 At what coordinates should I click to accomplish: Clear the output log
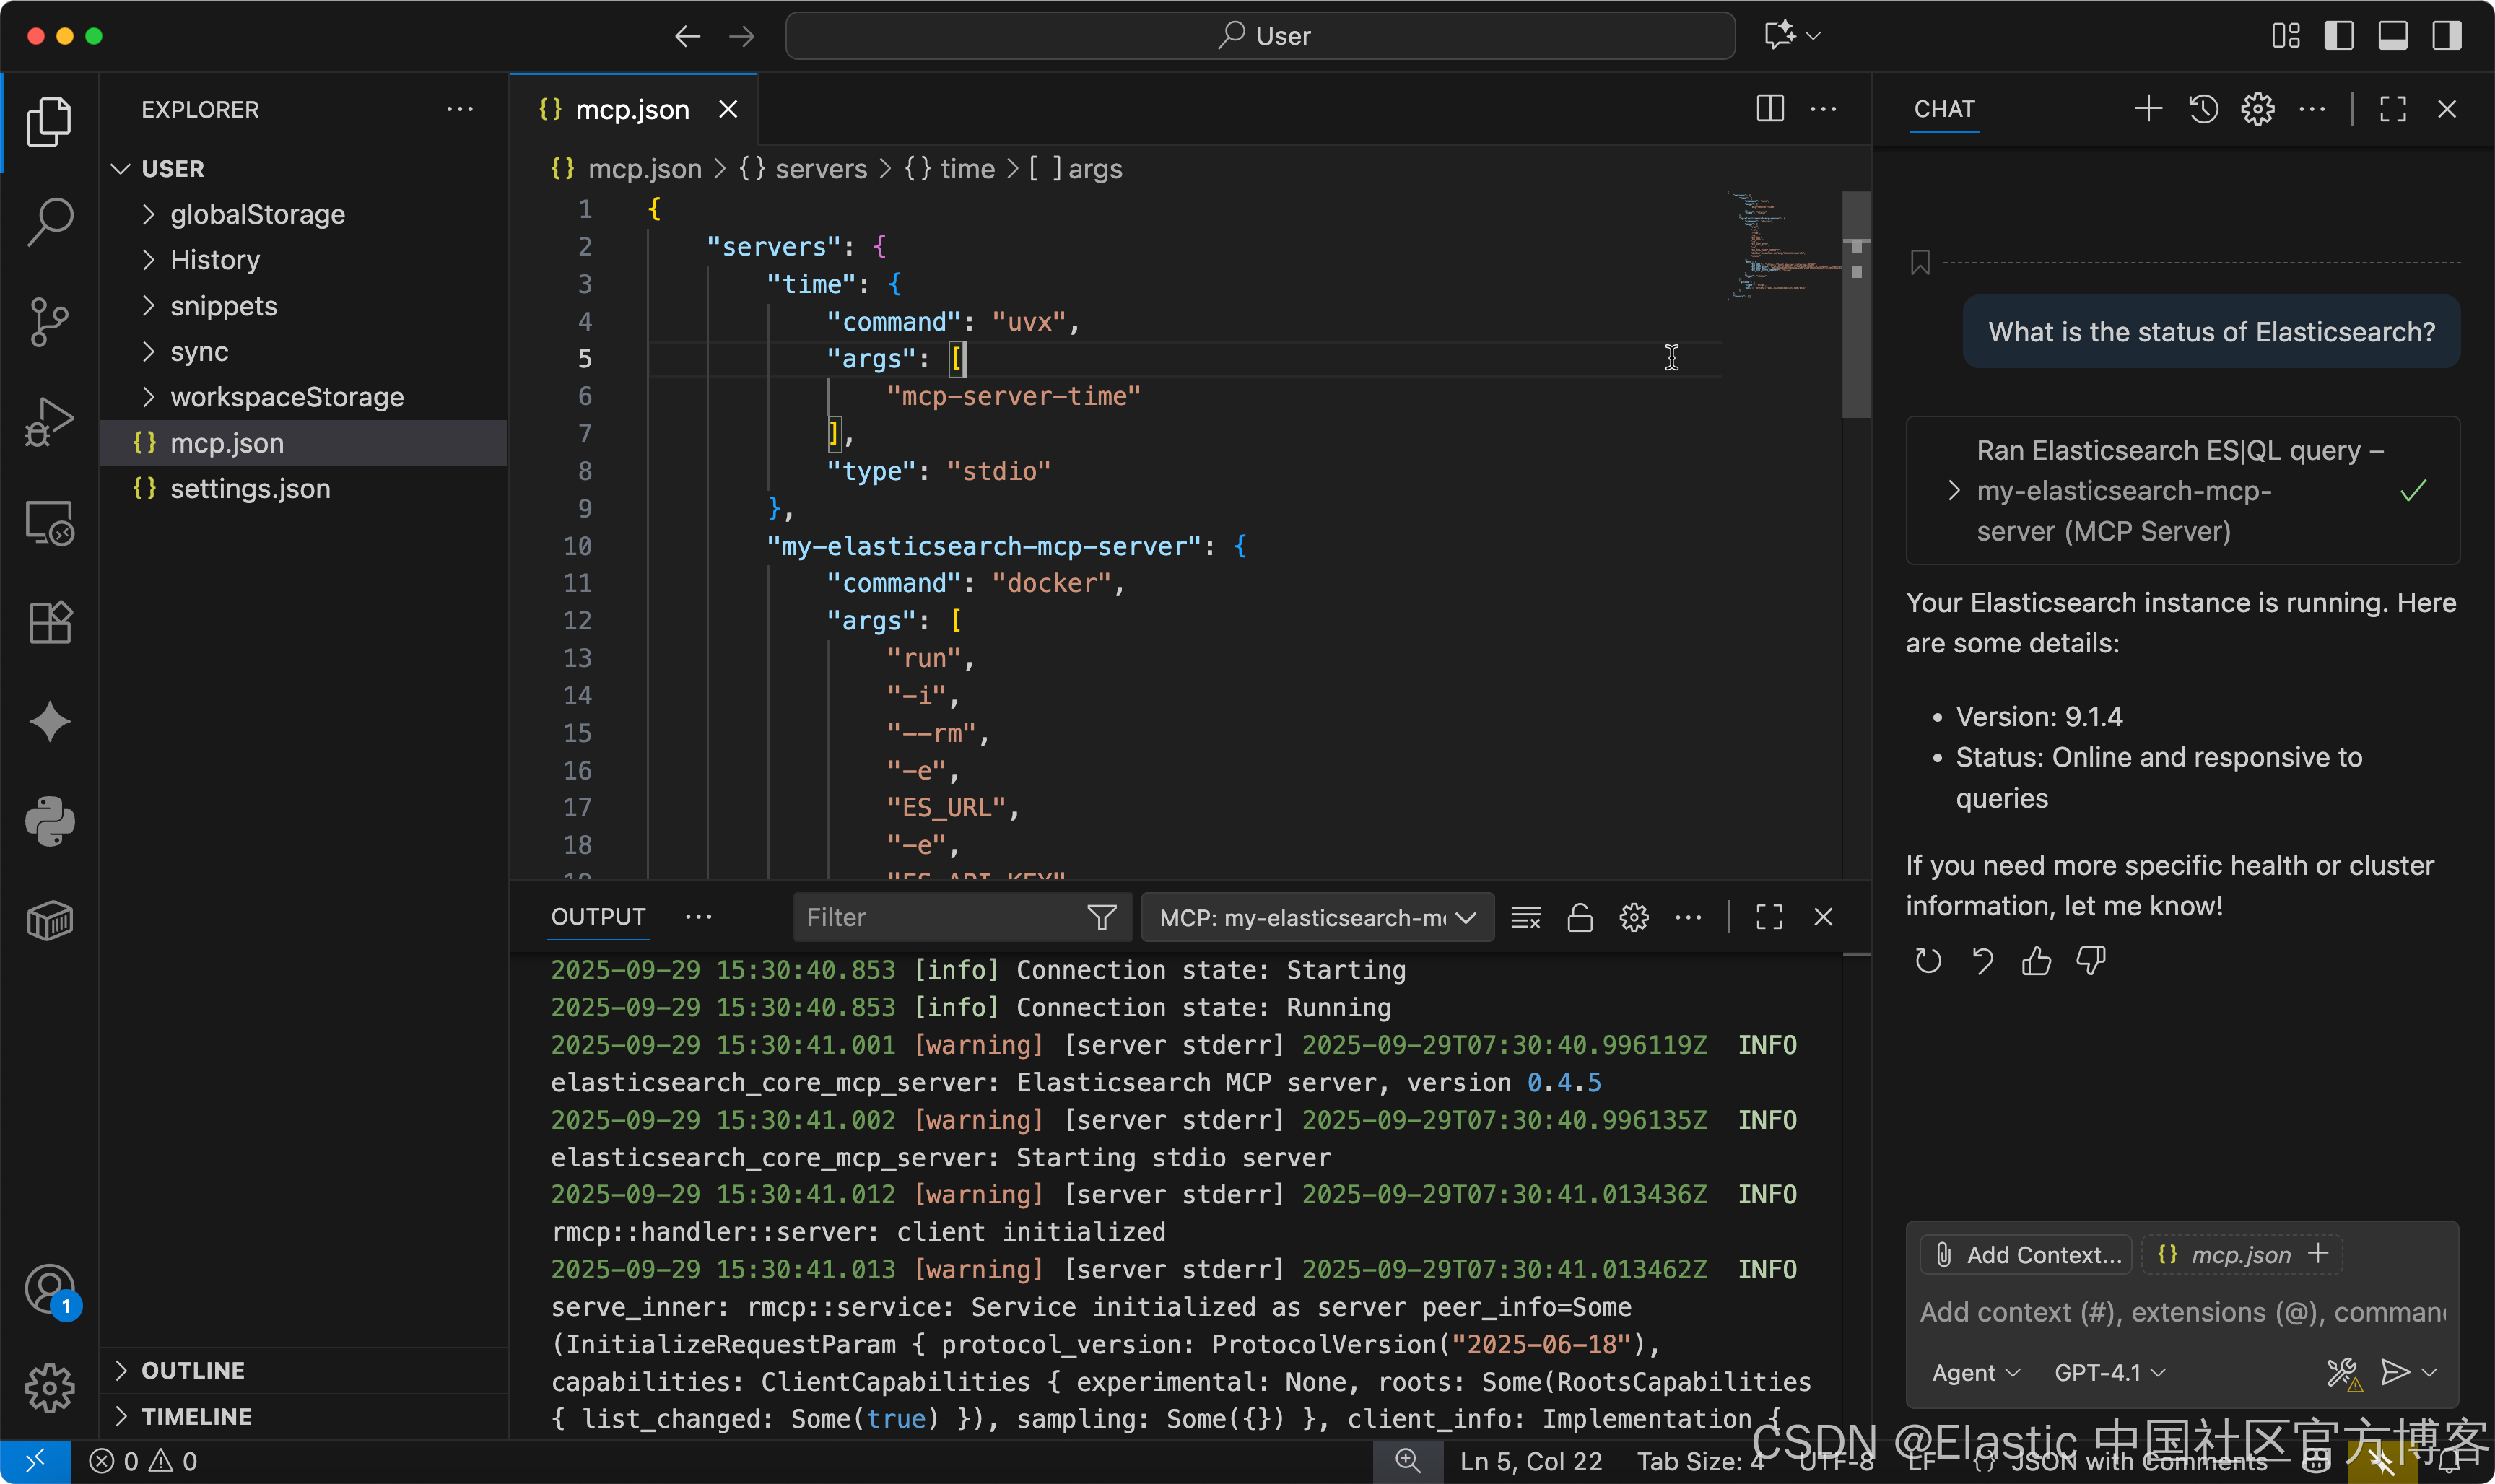tap(1525, 917)
